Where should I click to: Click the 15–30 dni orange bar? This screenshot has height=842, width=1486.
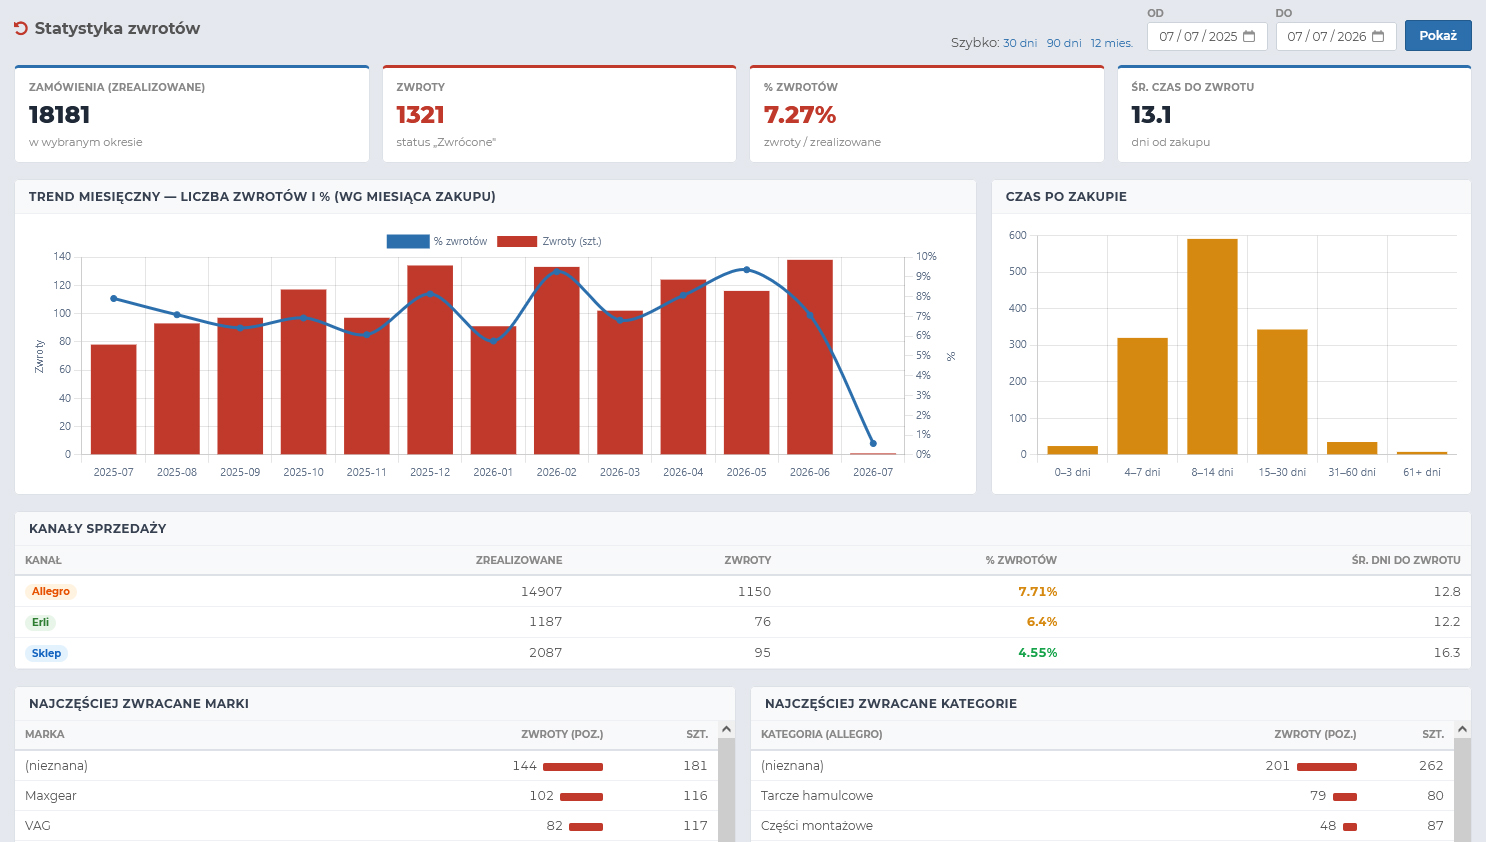[x=1282, y=392]
